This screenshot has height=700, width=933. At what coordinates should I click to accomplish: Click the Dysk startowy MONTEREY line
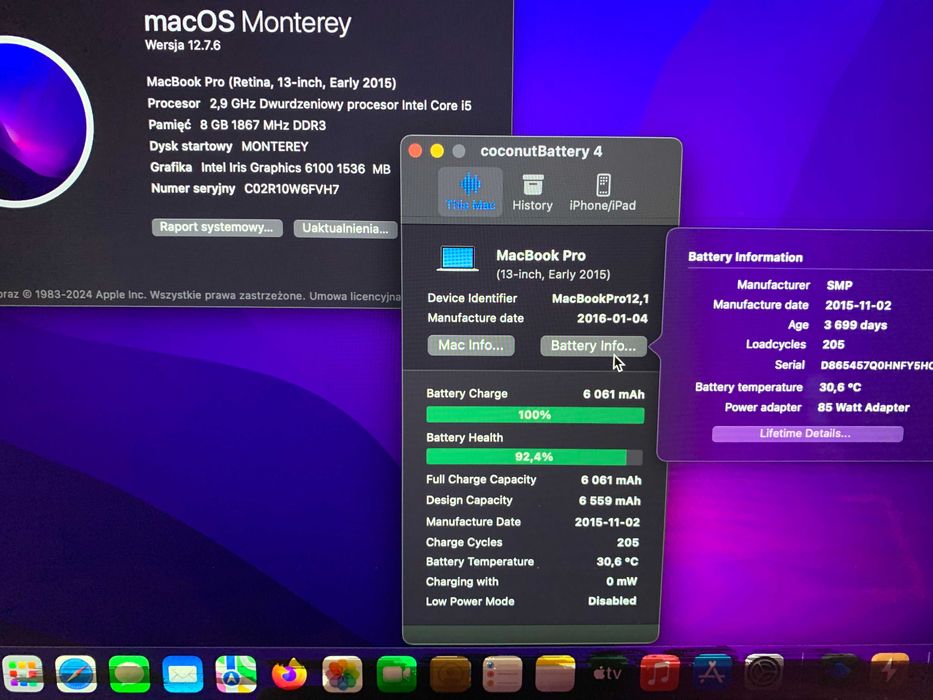(228, 146)
